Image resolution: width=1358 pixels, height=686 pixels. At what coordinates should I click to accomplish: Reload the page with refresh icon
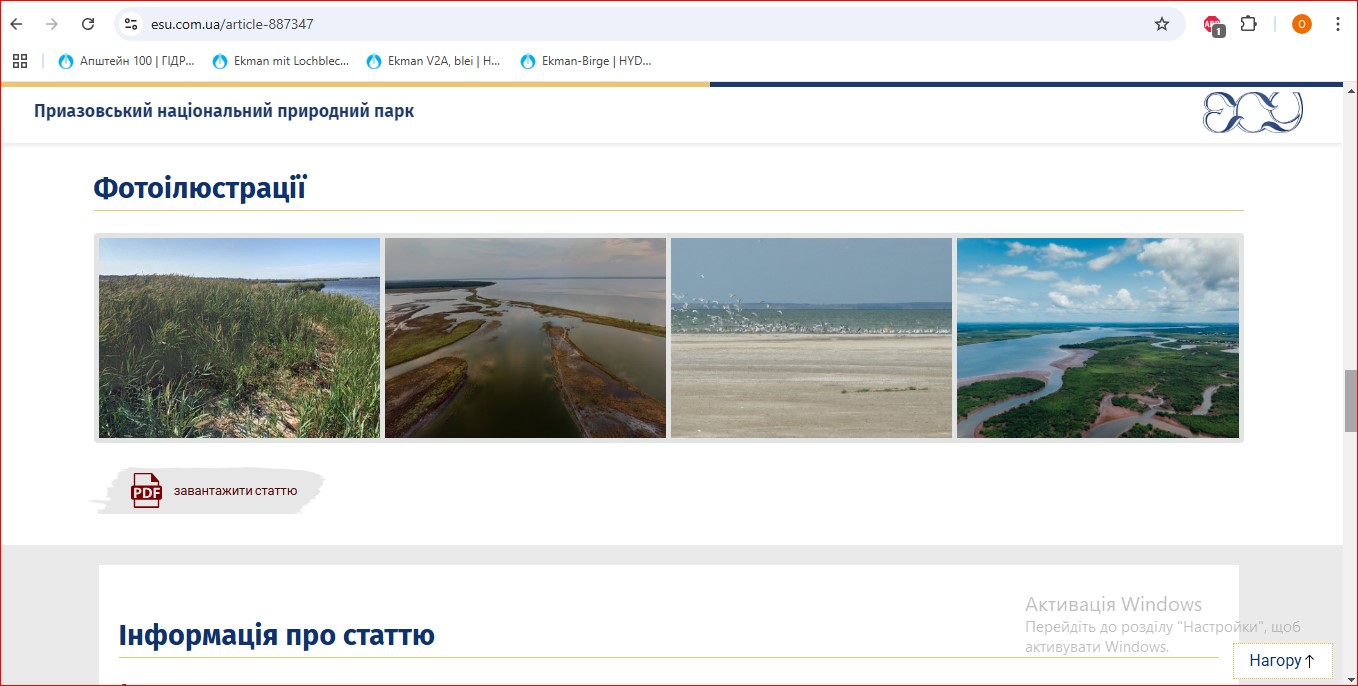(88, 24)
